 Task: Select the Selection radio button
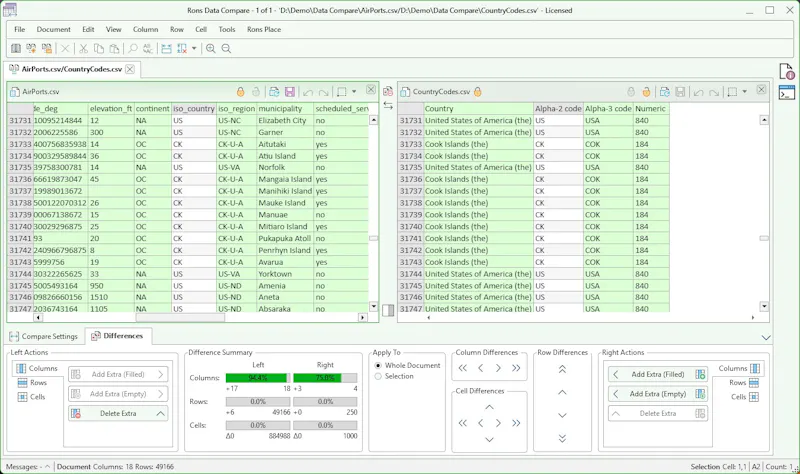click(378, 377)
